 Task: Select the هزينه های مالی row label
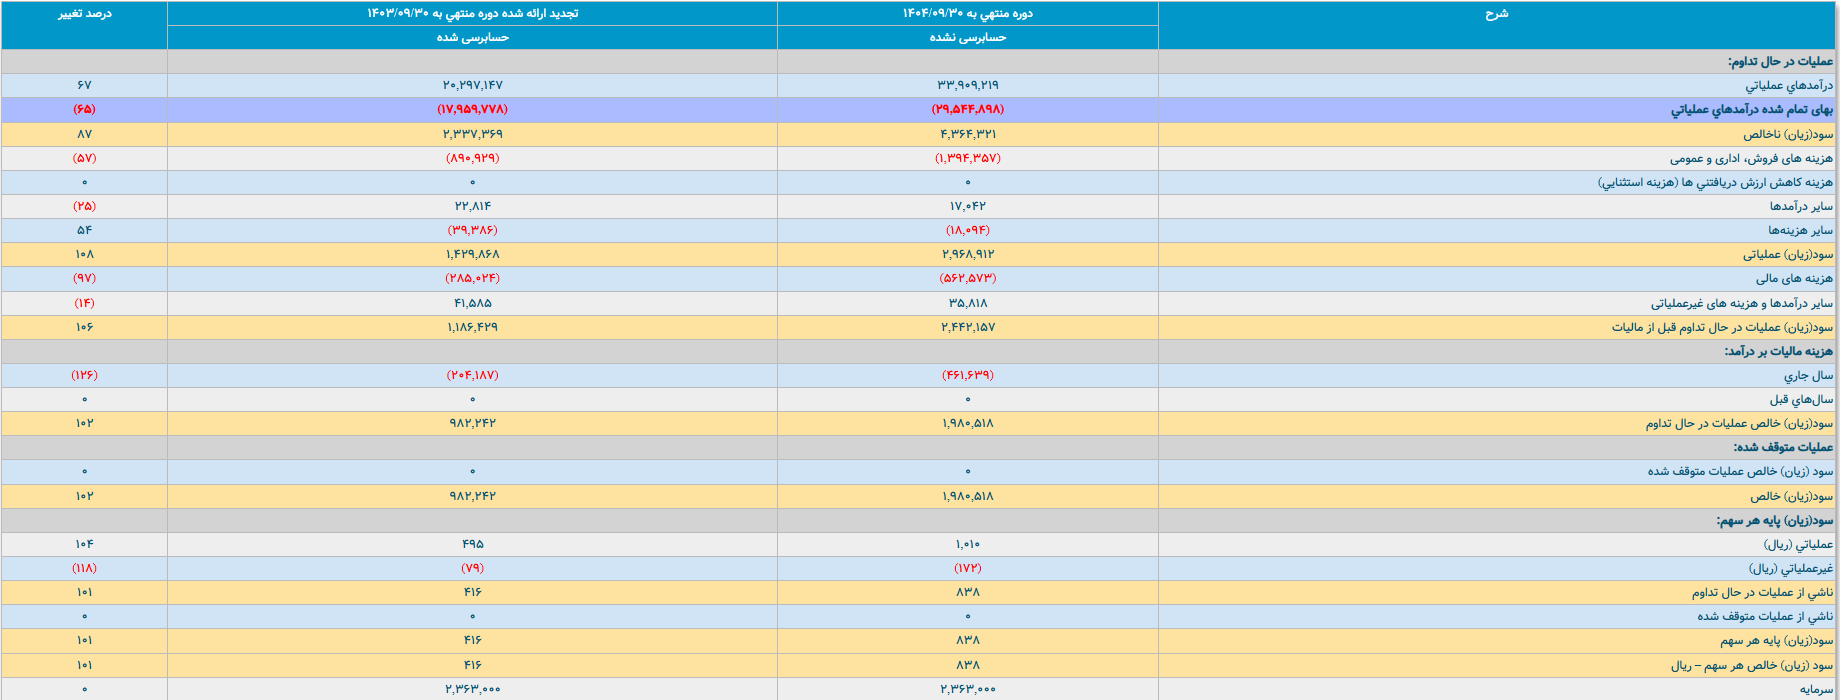pyautogui.click(x=1794, y=279)
